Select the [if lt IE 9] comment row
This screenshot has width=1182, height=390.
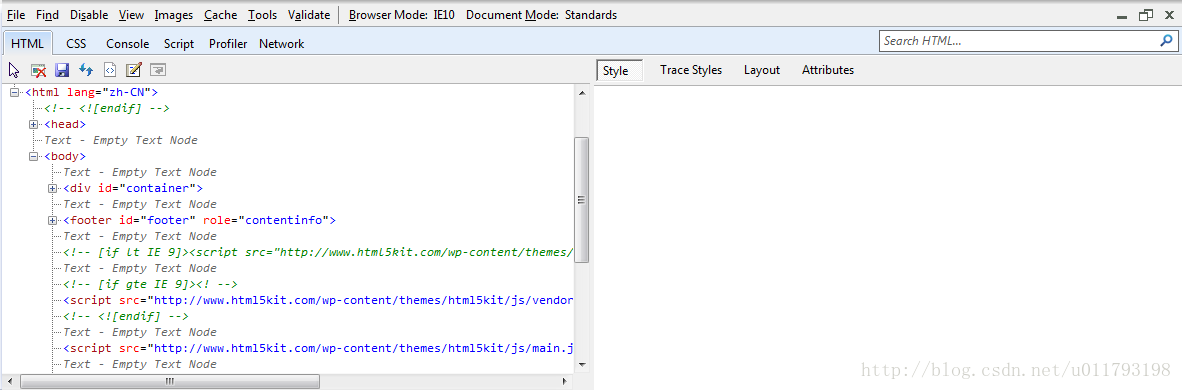tap(318, 252)
